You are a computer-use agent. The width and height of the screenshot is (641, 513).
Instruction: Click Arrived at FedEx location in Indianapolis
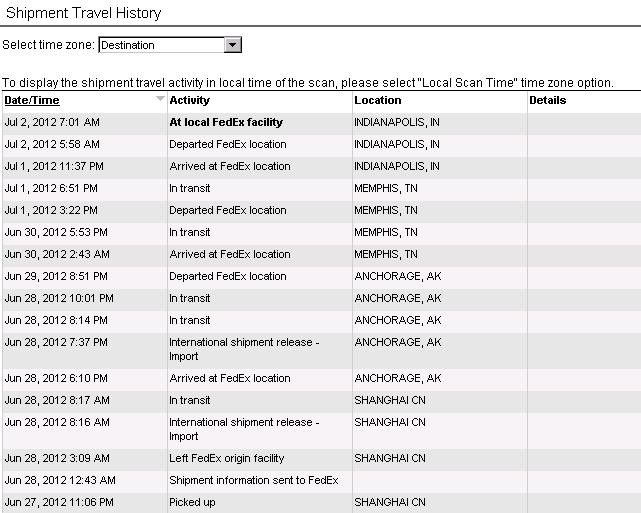(x=230, y=166)
